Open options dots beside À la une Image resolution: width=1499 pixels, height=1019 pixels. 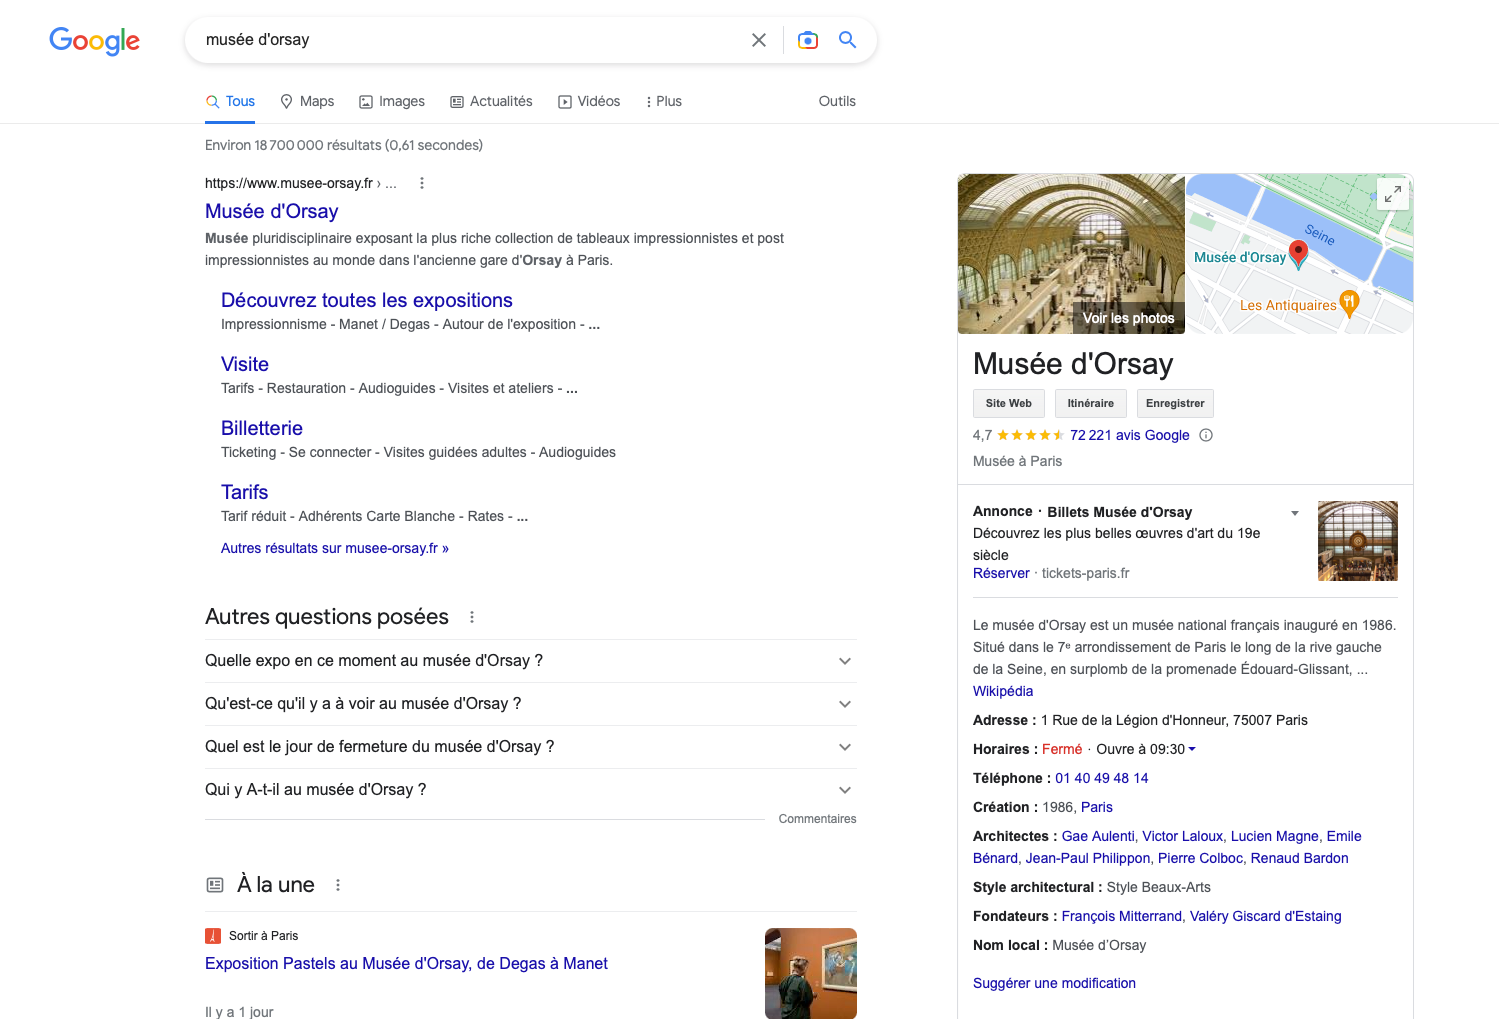[338, 885]
